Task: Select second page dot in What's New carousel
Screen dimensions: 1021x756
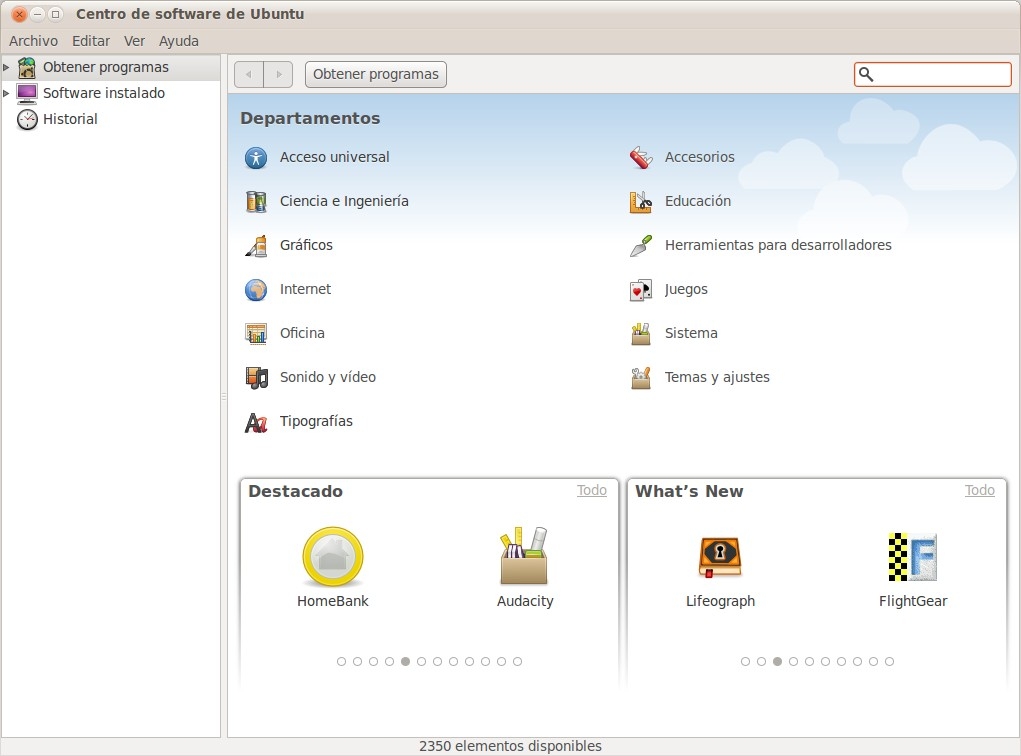Action: 761,662
